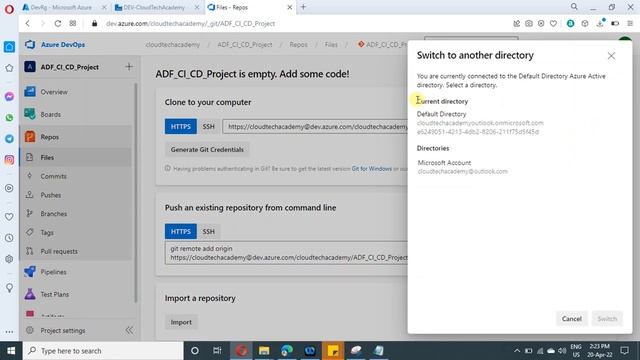Click Cancel in the directory dialog
This screenshot has height=360, width=640.
pos(571,319)
